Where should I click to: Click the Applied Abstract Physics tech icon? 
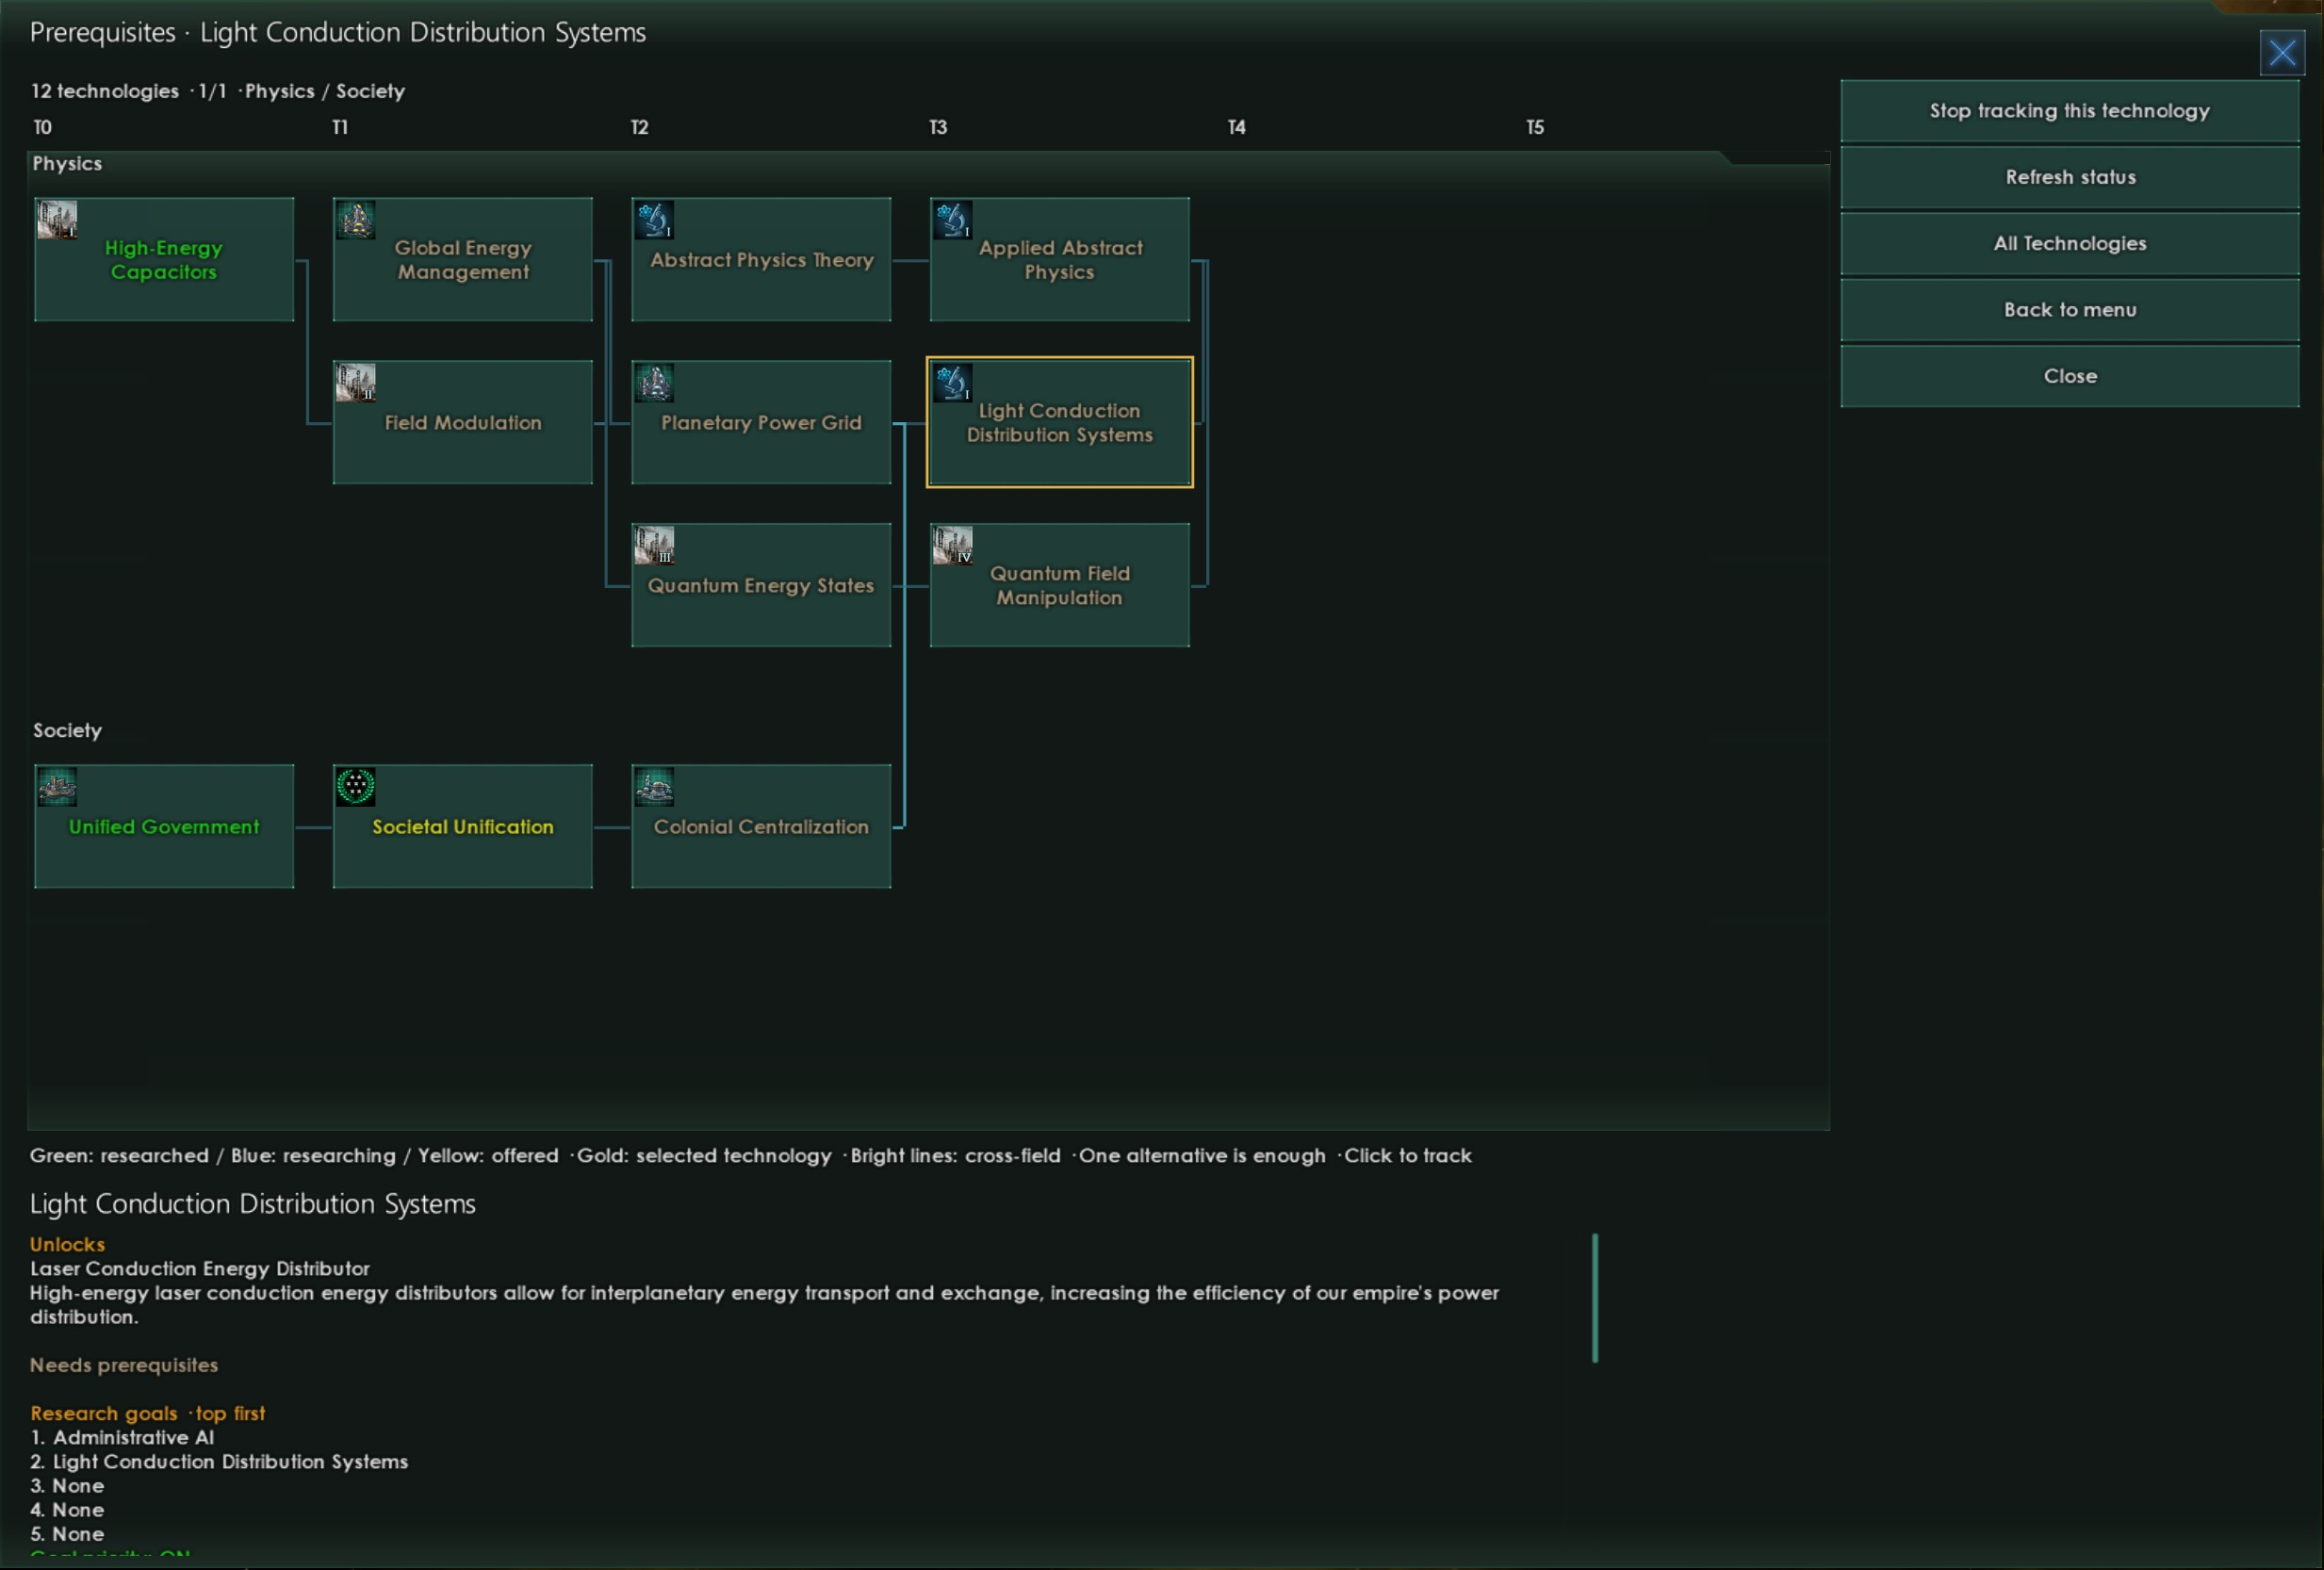(952, 220)
